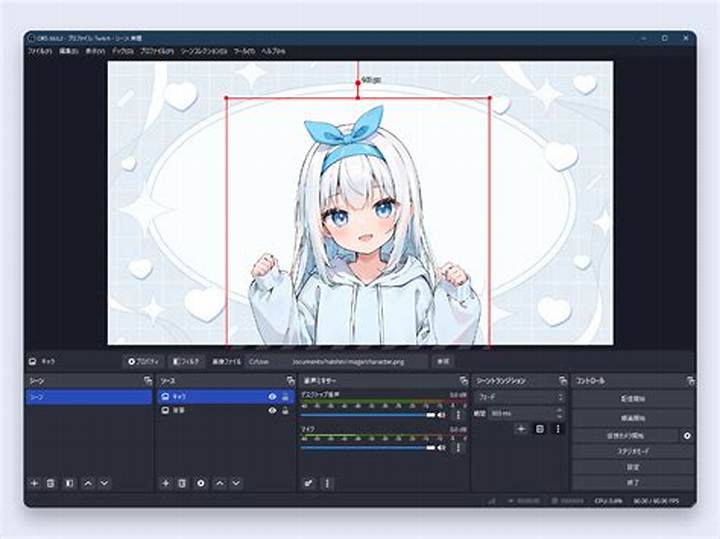The height and width of the screenshot is (539, 720).
Task: Open the フェード transition dropdown
Action: coord(520,397)
